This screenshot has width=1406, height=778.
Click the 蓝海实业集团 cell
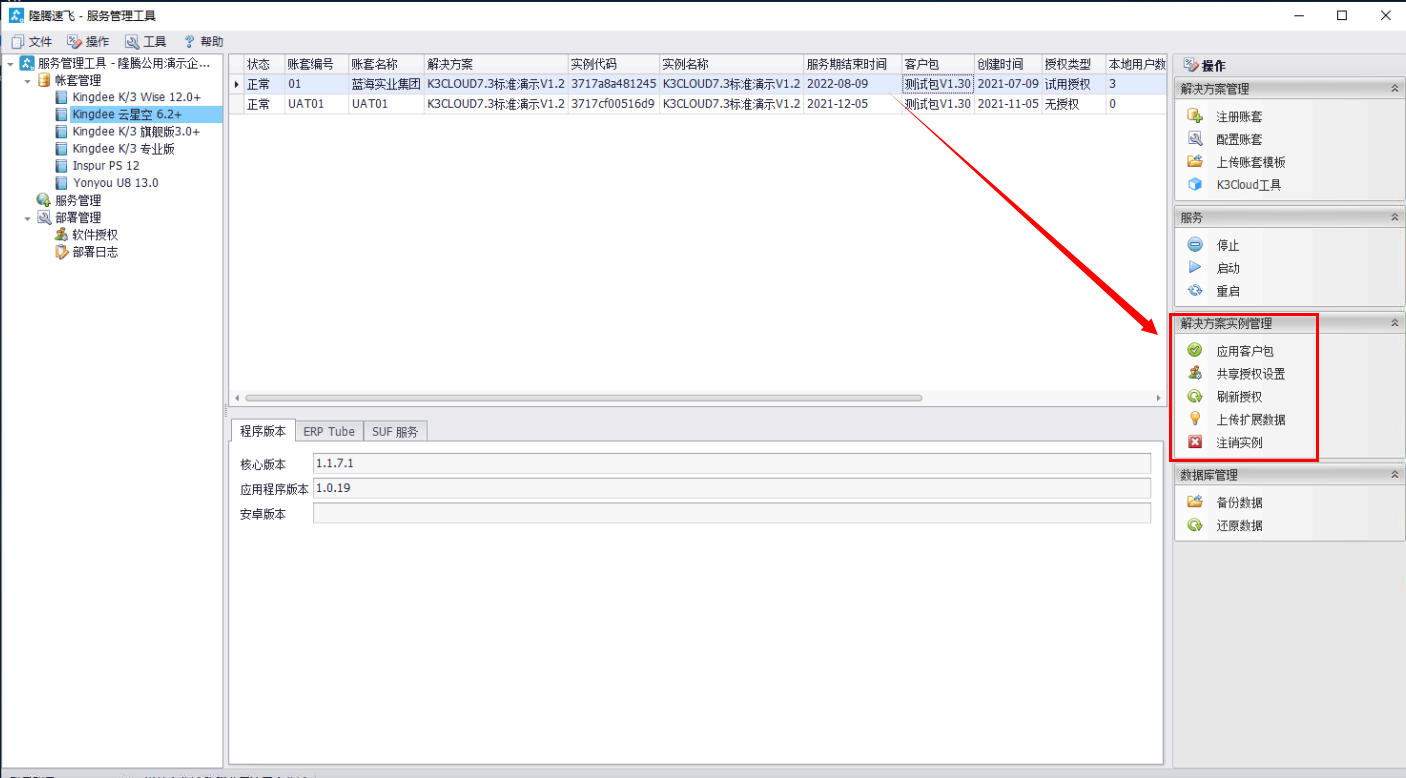point(386,84)
